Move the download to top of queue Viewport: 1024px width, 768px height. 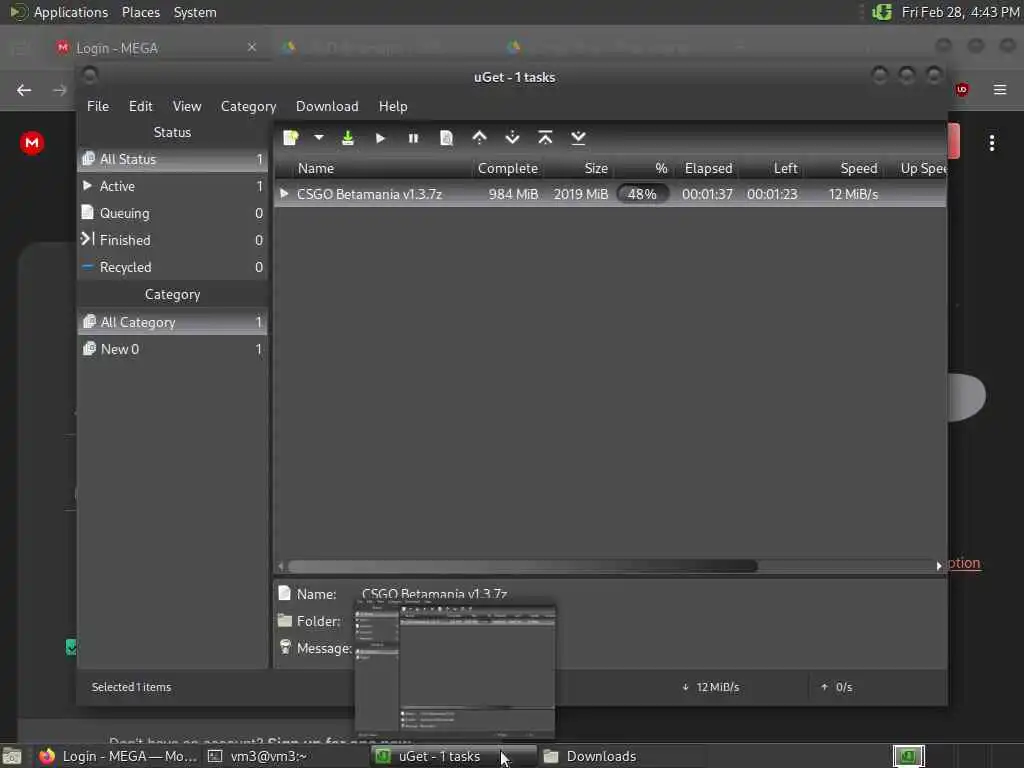coord(545,138)
